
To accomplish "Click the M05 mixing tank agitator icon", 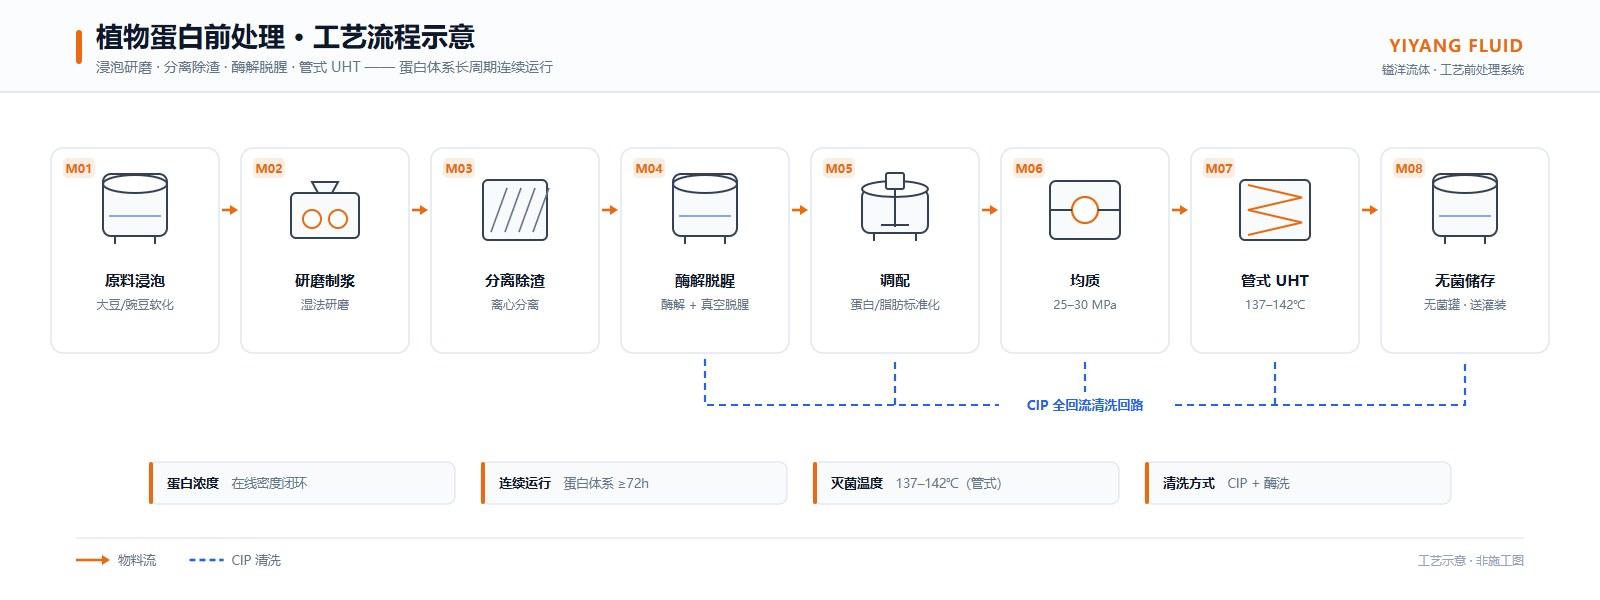I will pyautogui.click(x=895, y=207).
